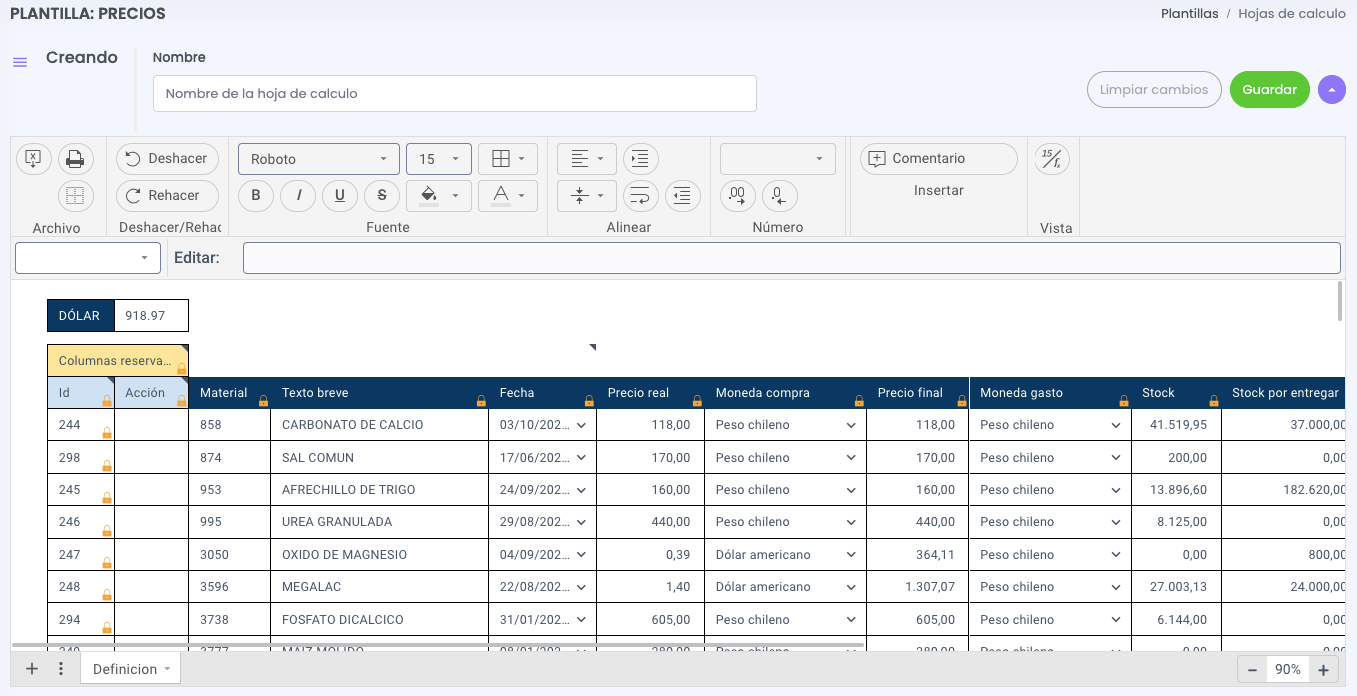Click the grid layout icon under Archivo
The width and height of the screenshot is (1357, 696).
tap(75, 195)
